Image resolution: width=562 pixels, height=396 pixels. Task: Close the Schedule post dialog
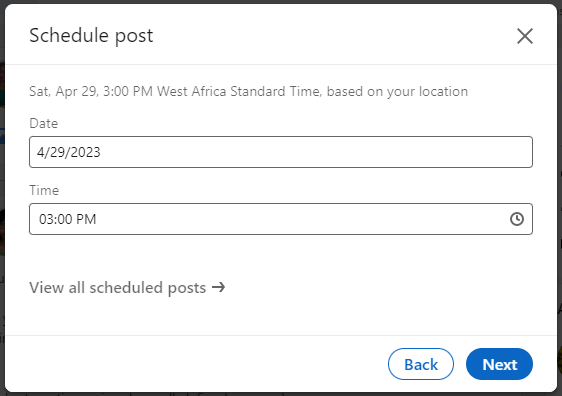tap(525, 36)
